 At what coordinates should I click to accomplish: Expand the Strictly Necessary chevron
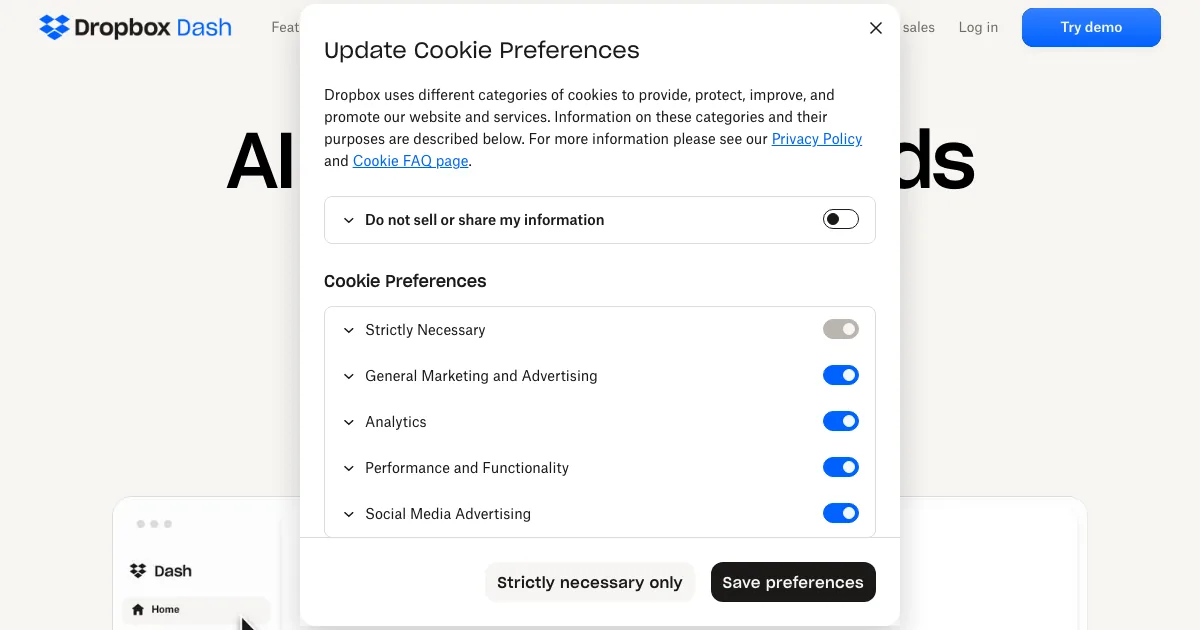[349, 330]
